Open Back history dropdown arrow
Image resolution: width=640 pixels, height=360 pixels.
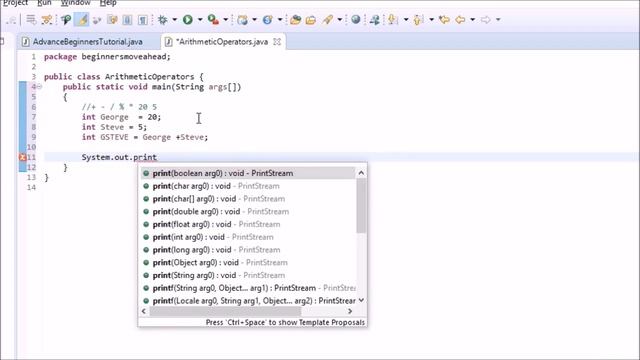[472, 20]
